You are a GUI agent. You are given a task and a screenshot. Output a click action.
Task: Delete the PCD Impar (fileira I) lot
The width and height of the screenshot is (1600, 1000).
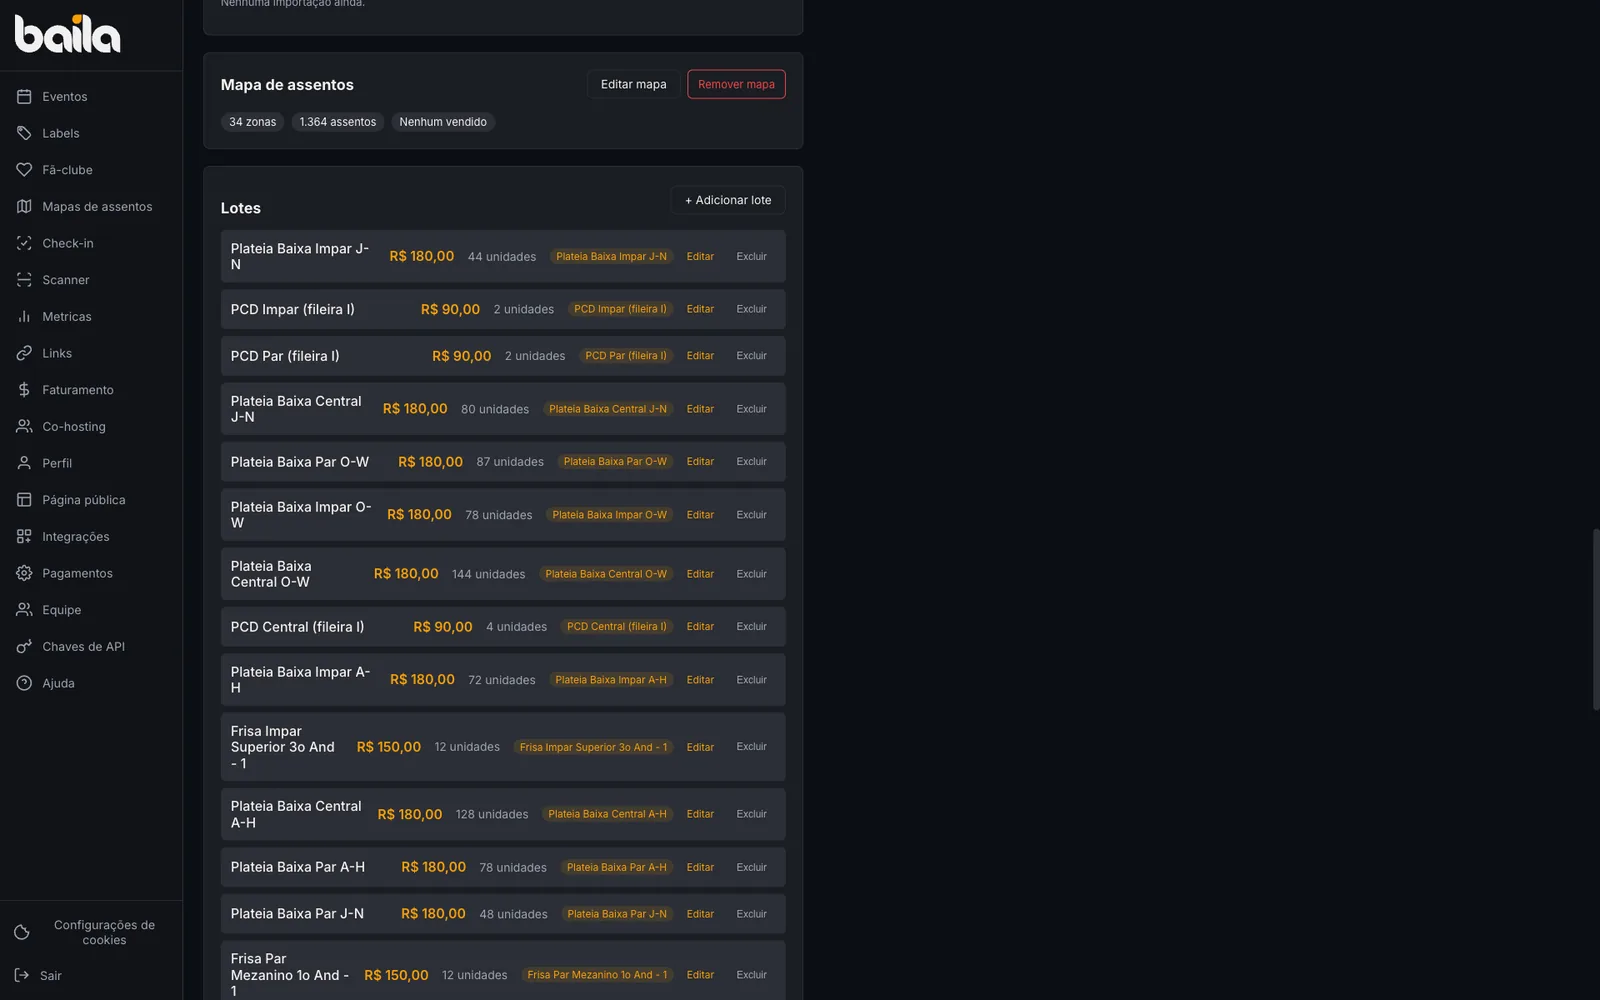(x=751, y=309)
